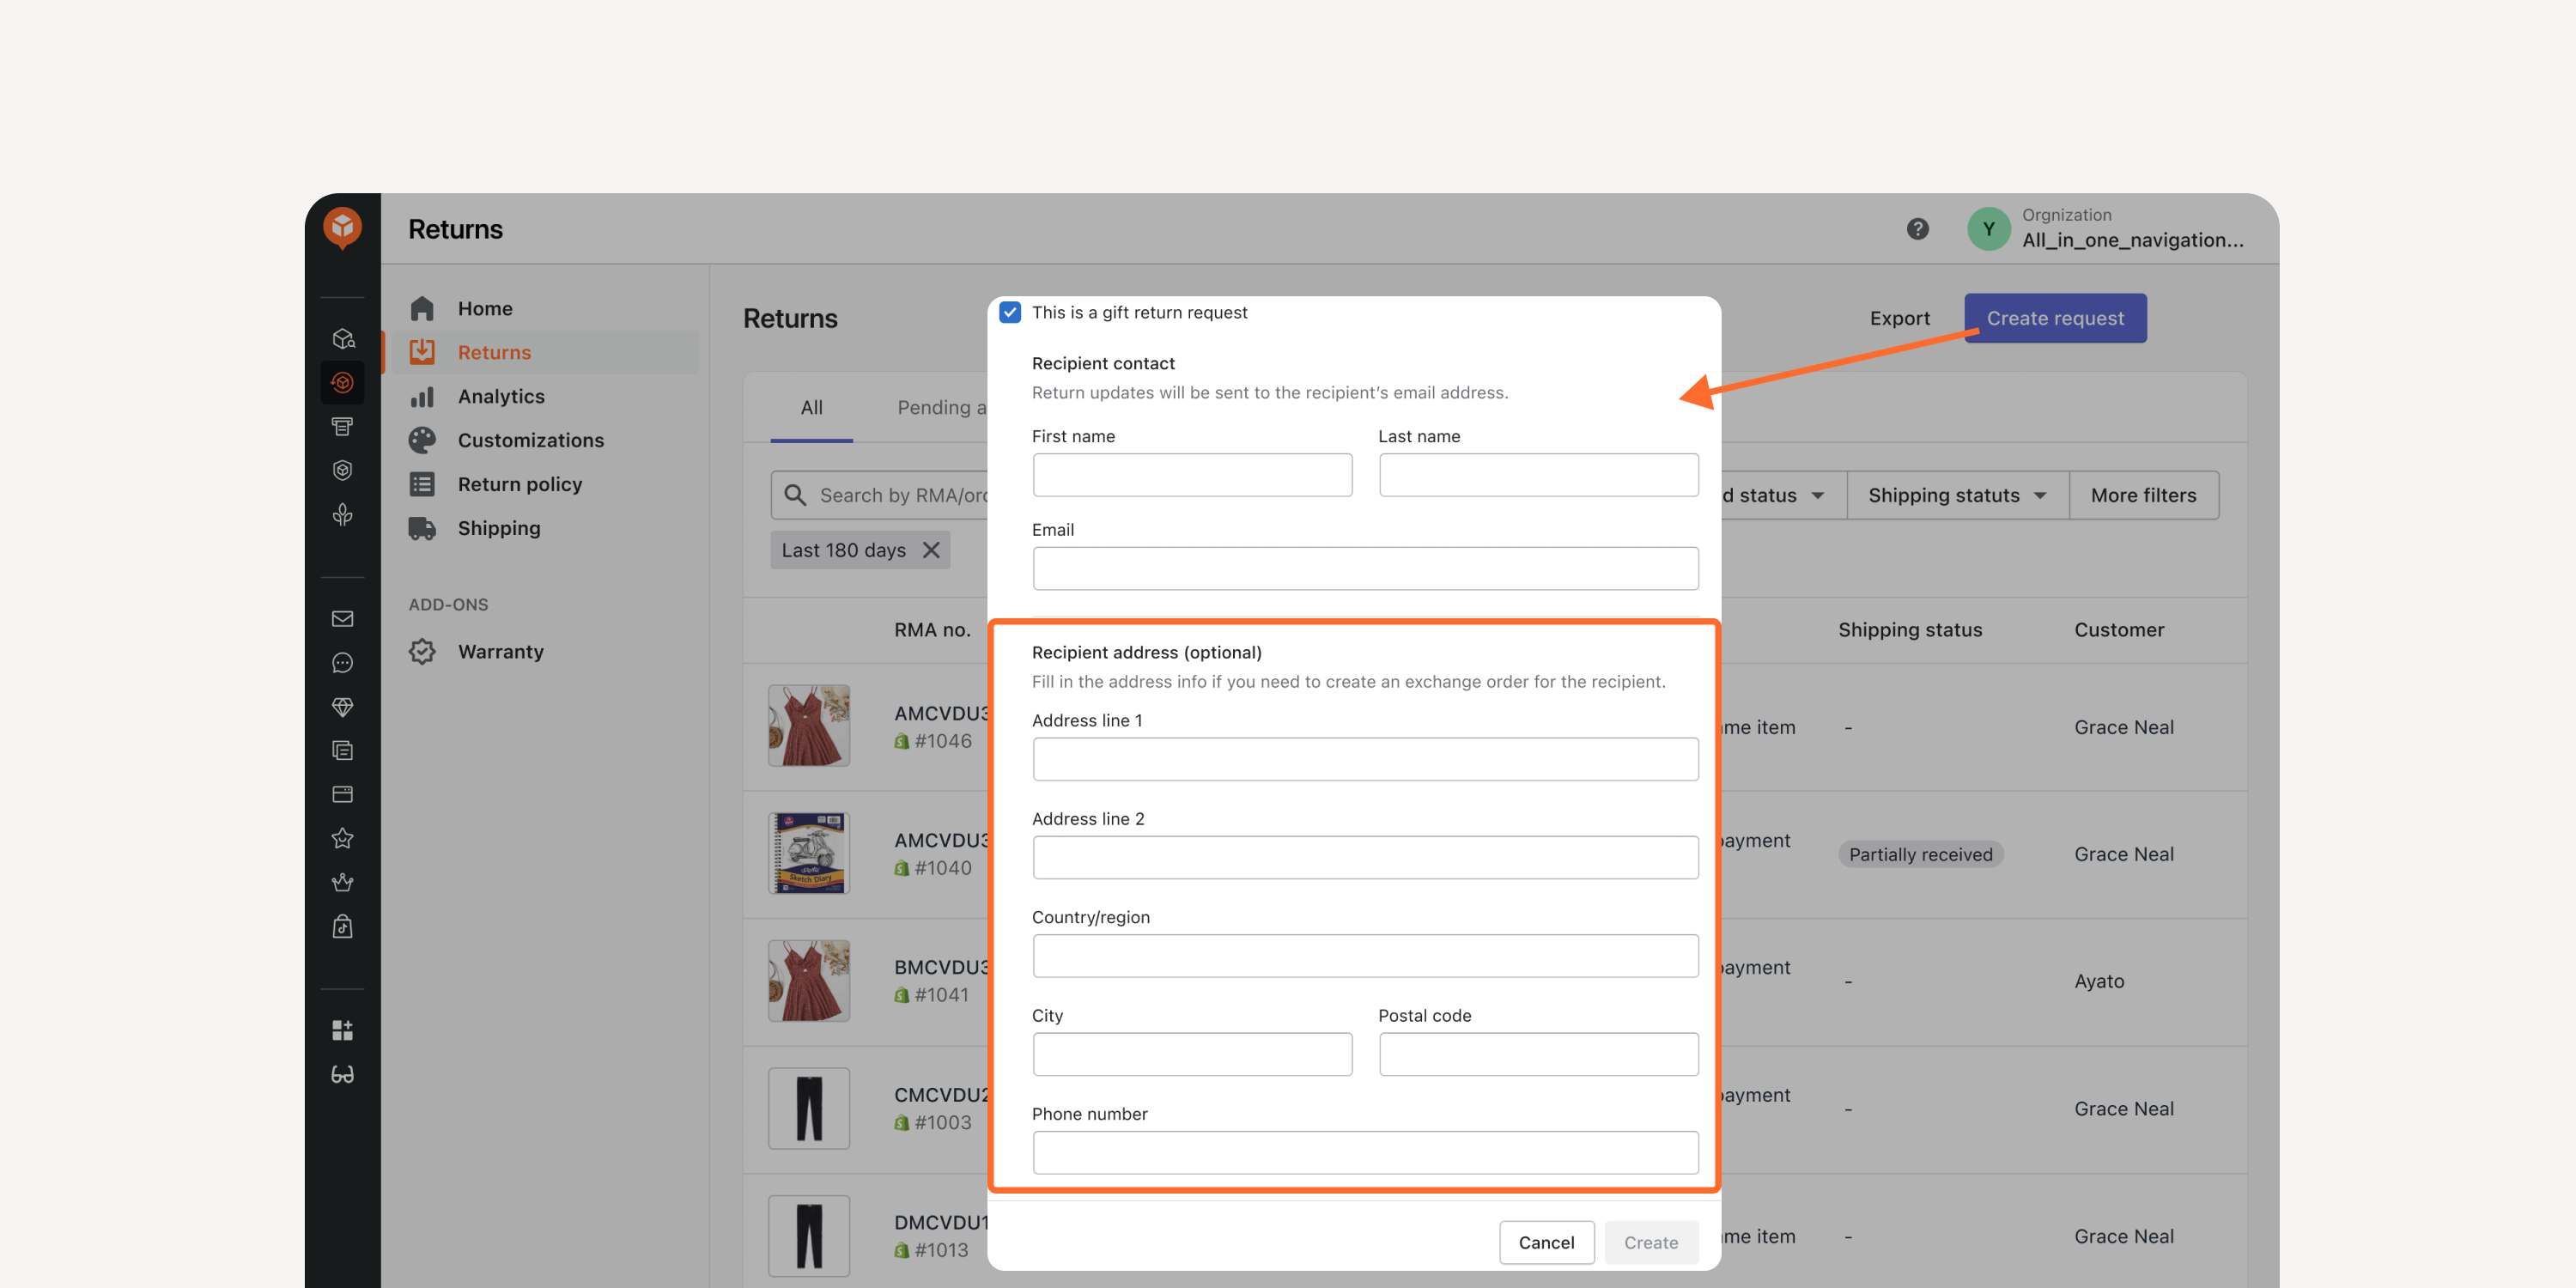Image resolution: width=2576 pixels, height=1288 pixels.
Task: Click the Create request button
Action: (x=2055, y=318)
